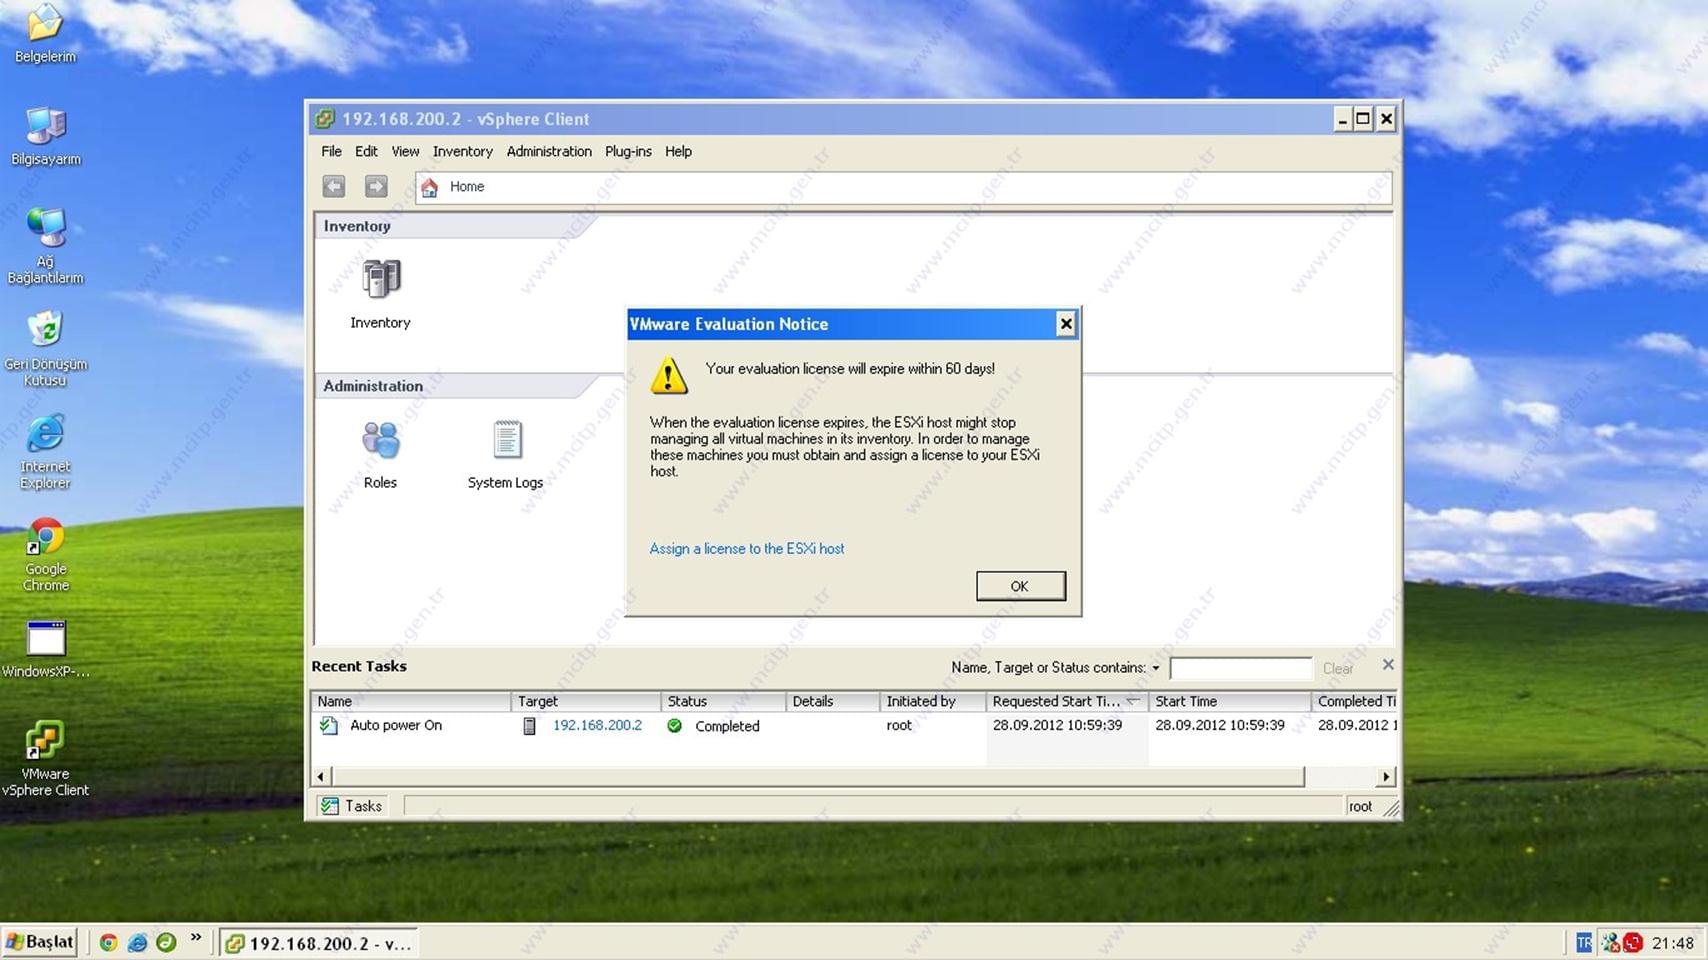Click the Home icon in address bar
Viewport: 1708px width, 960px height.
429,187
